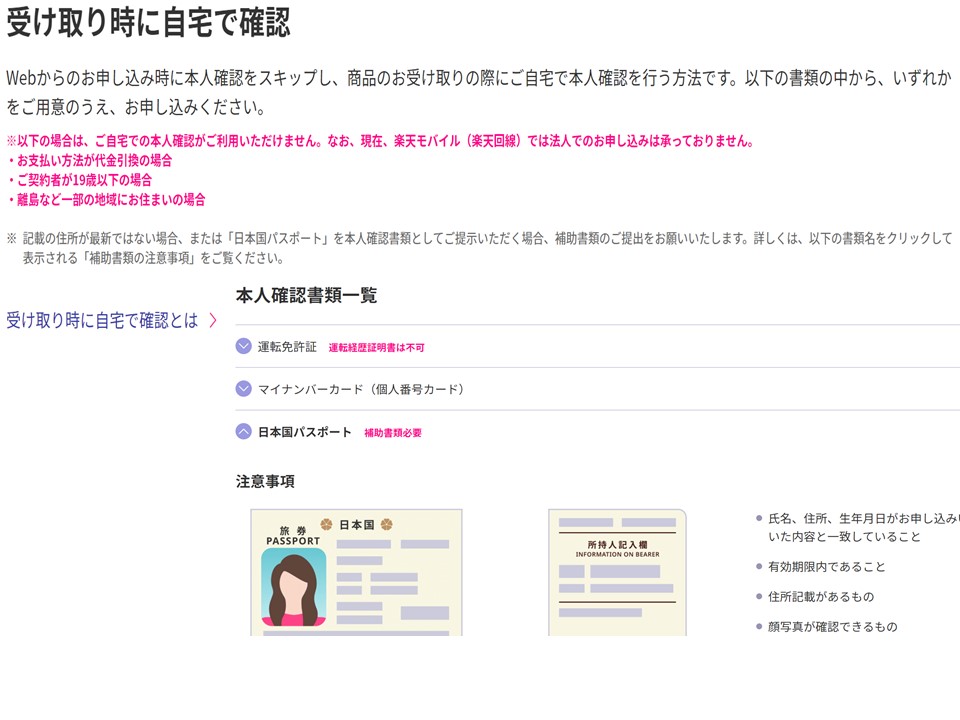The height and width of the screenshot is (720, 960).
Task: Click the upward chevron icon beside 日本国パスポート
Action: 241,432
